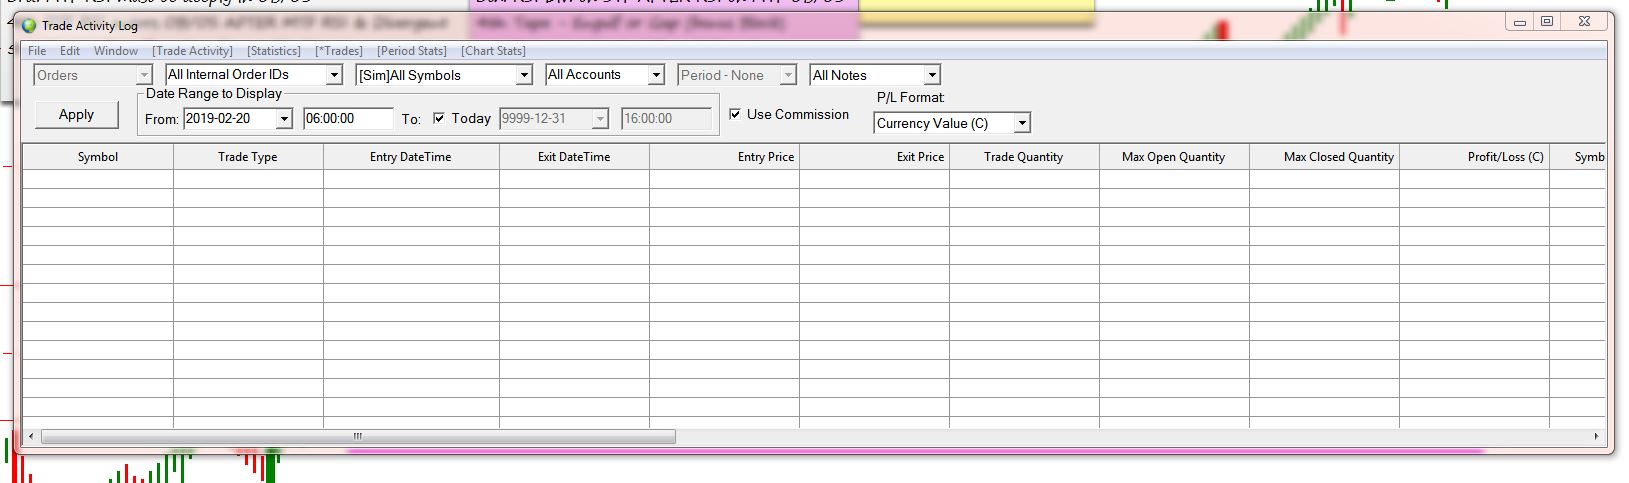
Task: Open the Window menu
Action: pyautogui.click(x=116, y=51)
